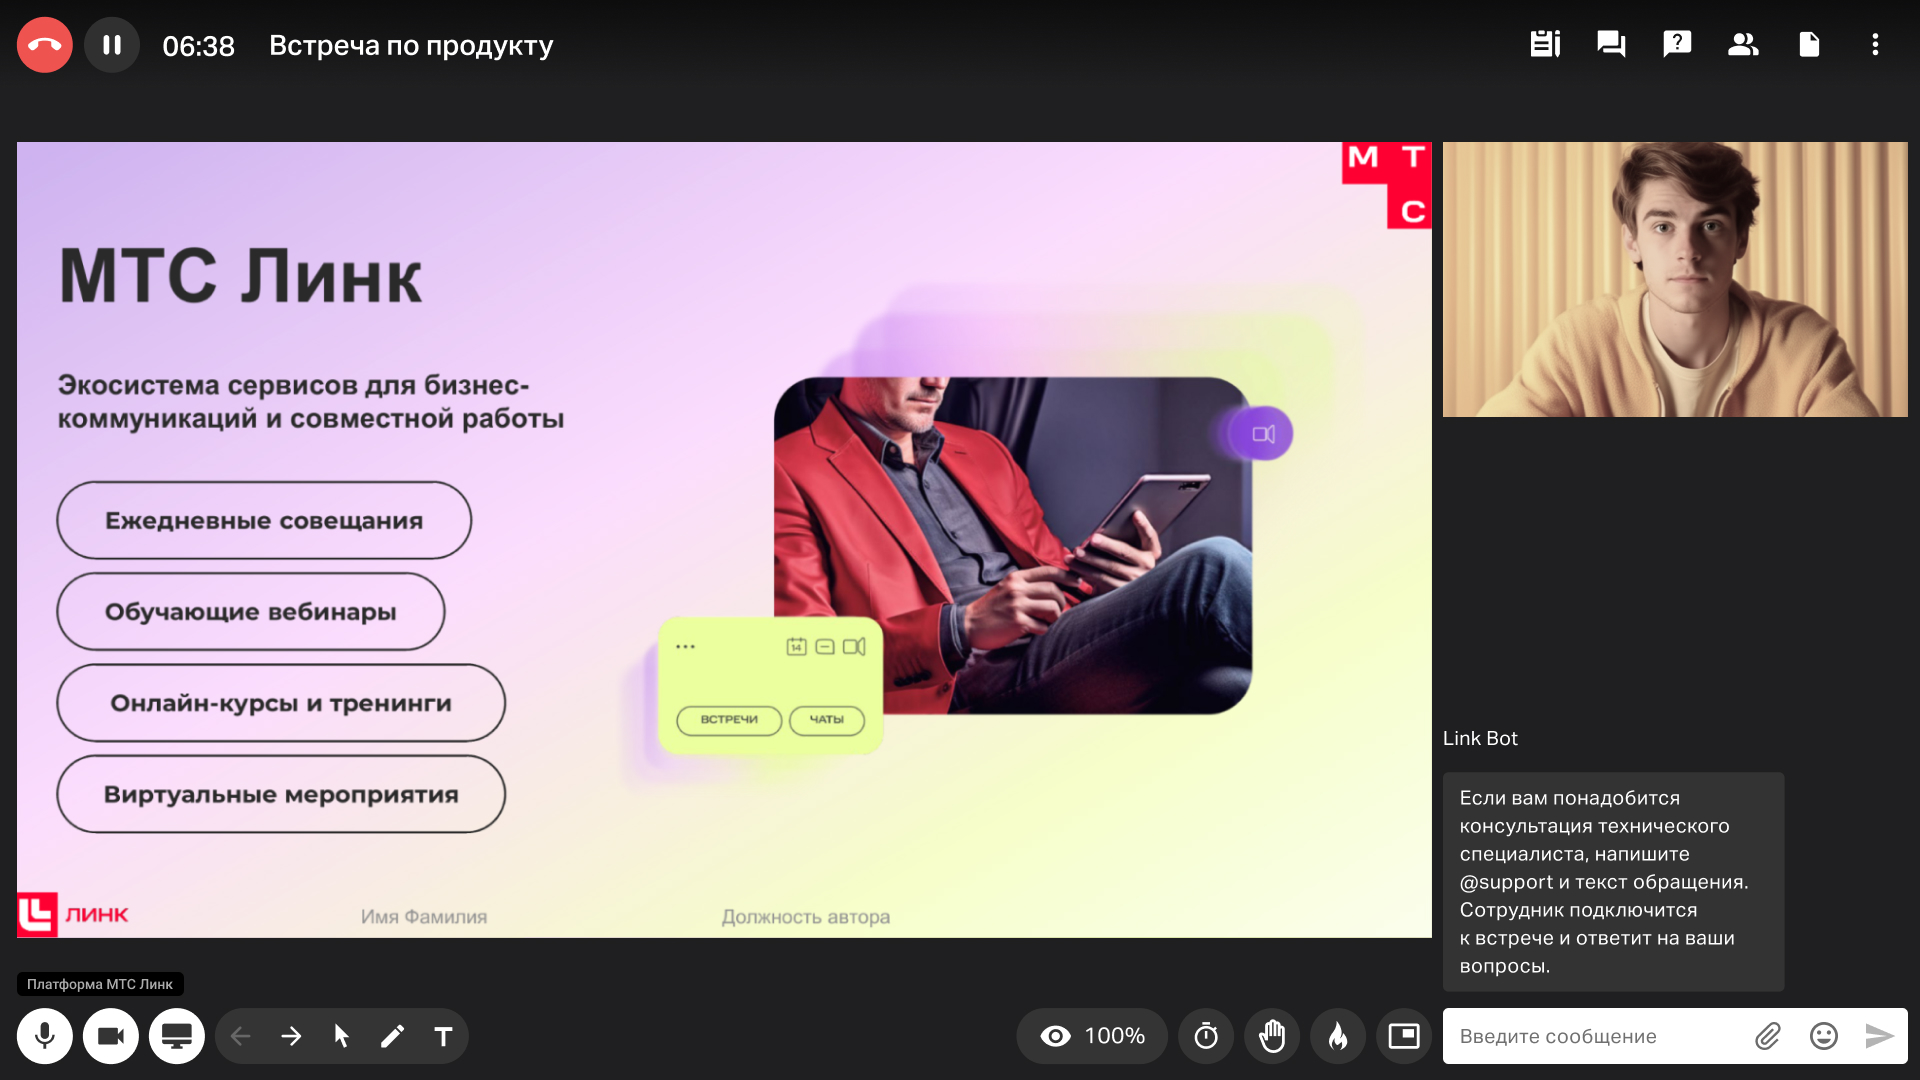Click the Платформа МТС Линк tooltip label
Viewport: 1920px width, 1080px height.
click(x=100, y=984)
